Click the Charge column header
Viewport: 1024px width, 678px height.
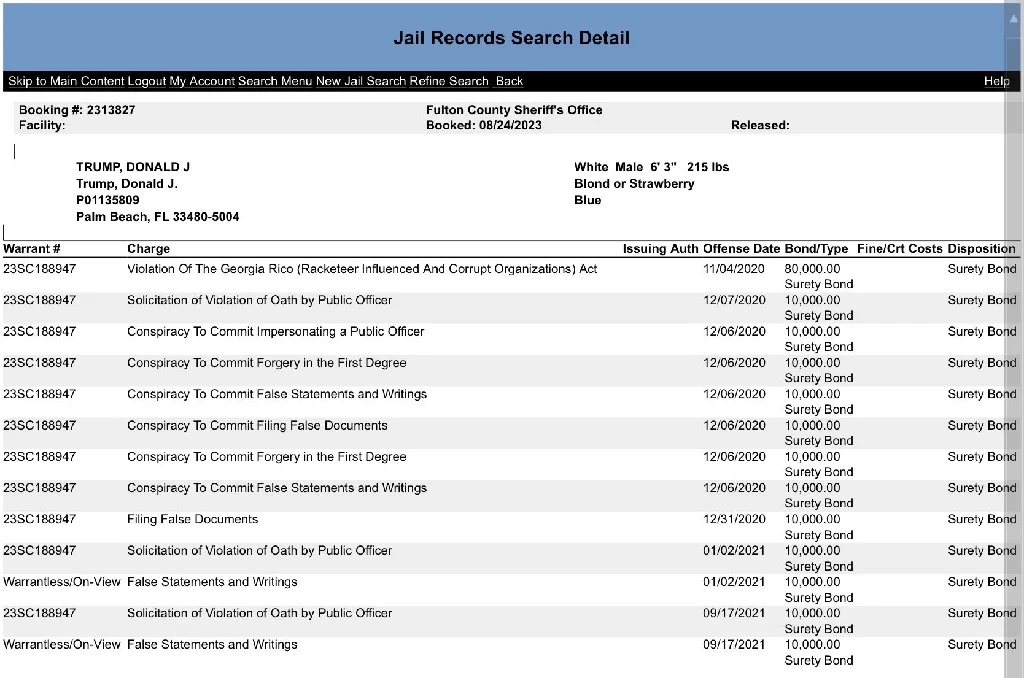(148, 248)
